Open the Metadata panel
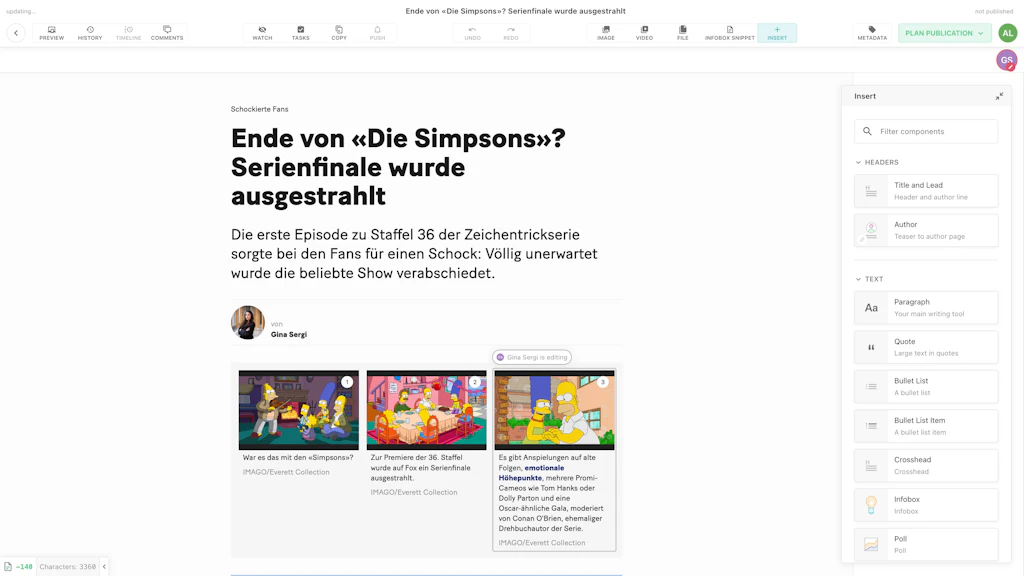 coord(872,33)
